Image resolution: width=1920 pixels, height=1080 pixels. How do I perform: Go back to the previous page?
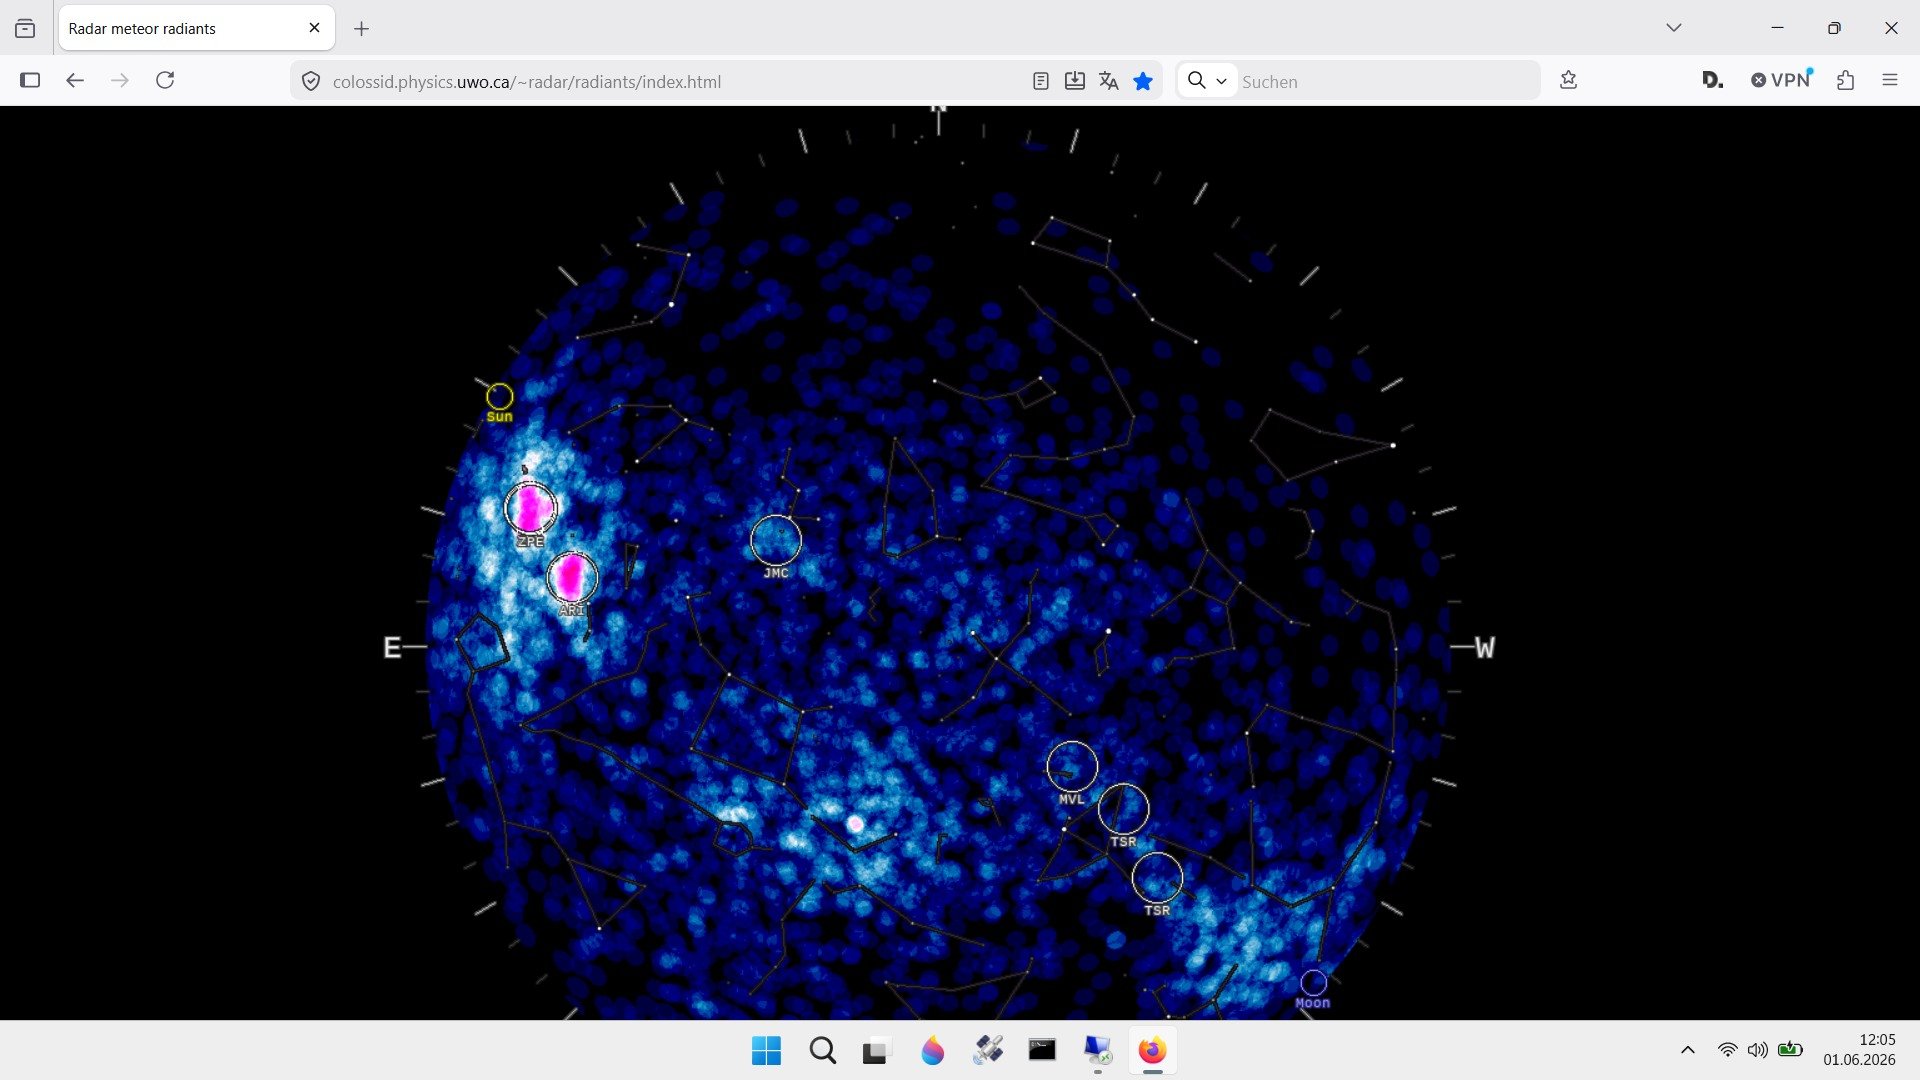(x=75, y=80)
